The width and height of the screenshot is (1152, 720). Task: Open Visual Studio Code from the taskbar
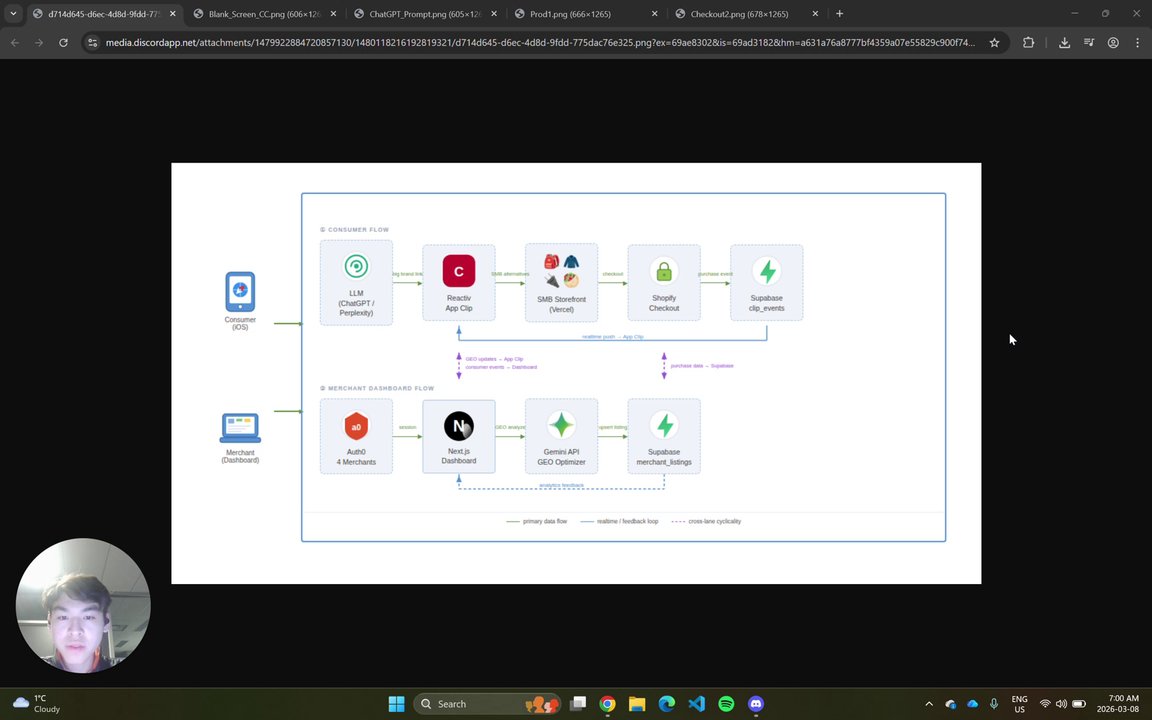696,704
